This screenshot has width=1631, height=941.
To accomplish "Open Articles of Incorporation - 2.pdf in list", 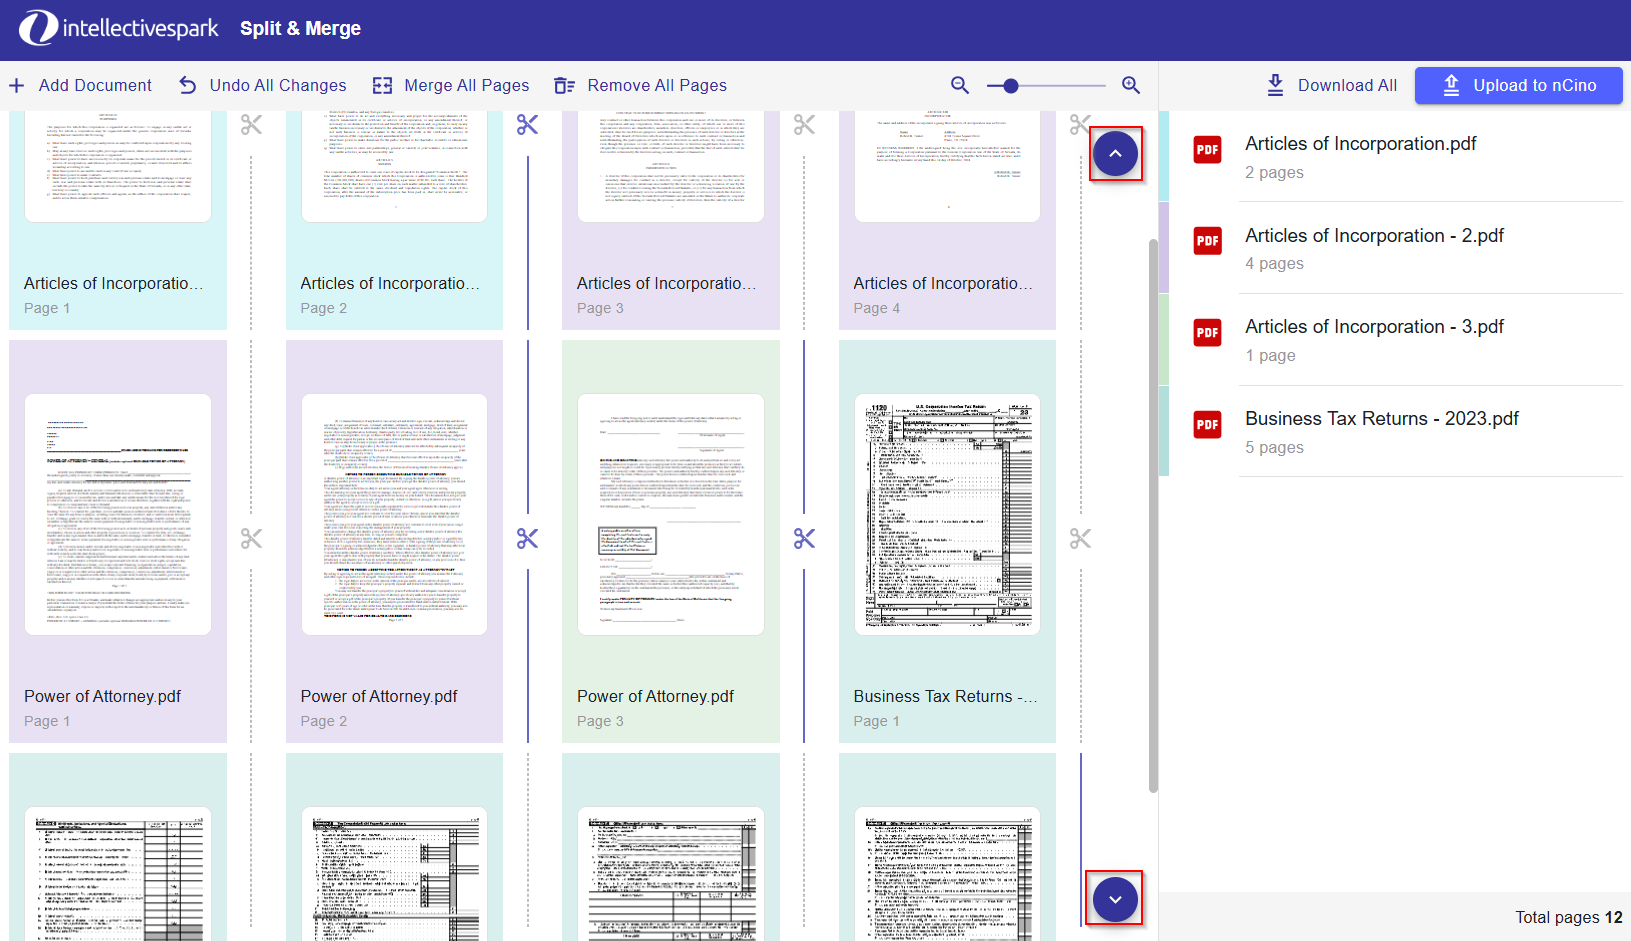I will (1374, 236).
